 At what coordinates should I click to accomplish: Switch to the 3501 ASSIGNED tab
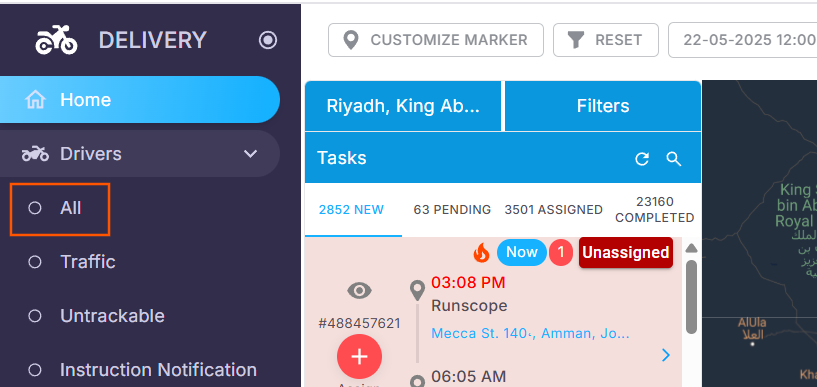tap(553, 210)
